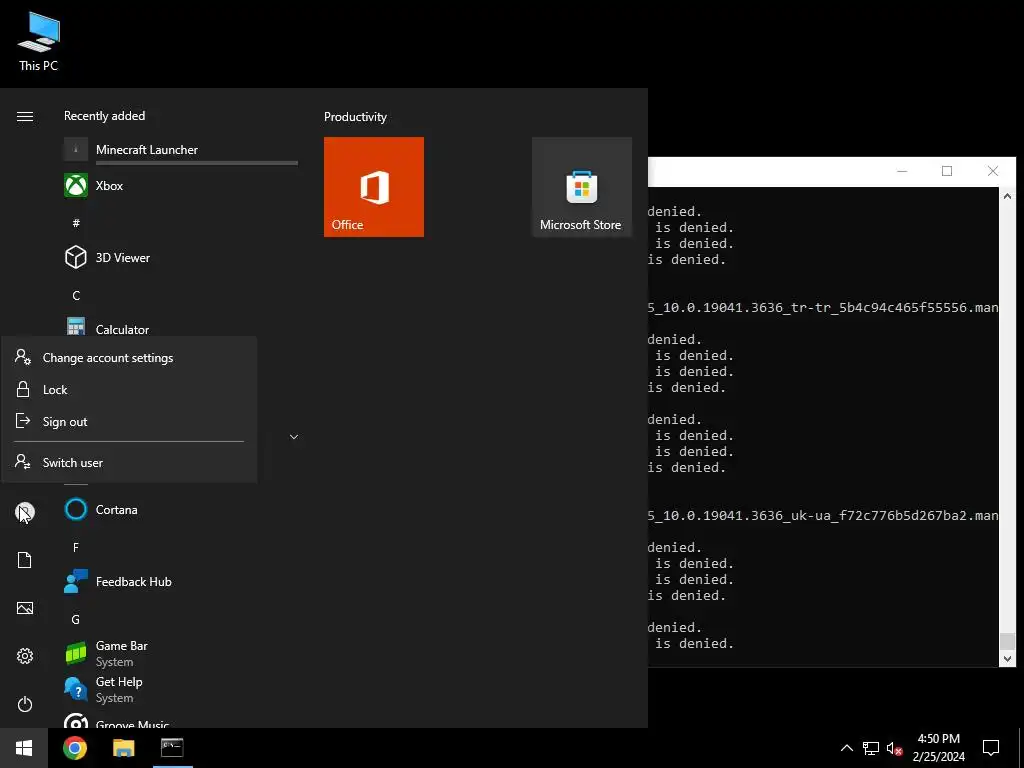Open the Microsoft Store tile
The height and width of the screenshot is (768, 1024).
click(581, 187)
